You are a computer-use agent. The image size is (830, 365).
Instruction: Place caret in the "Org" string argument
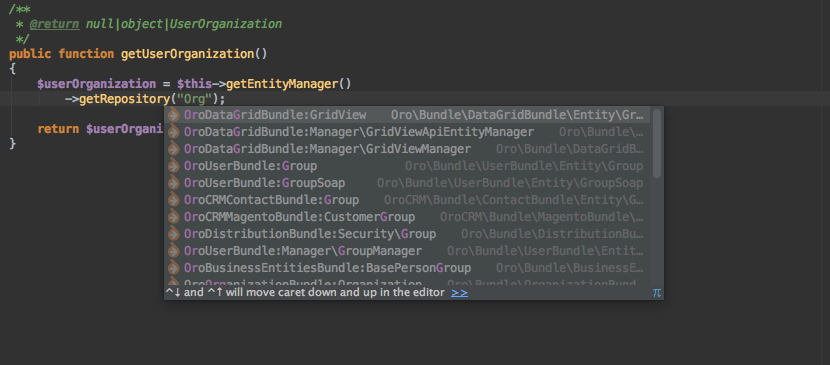tap(195, 99)
